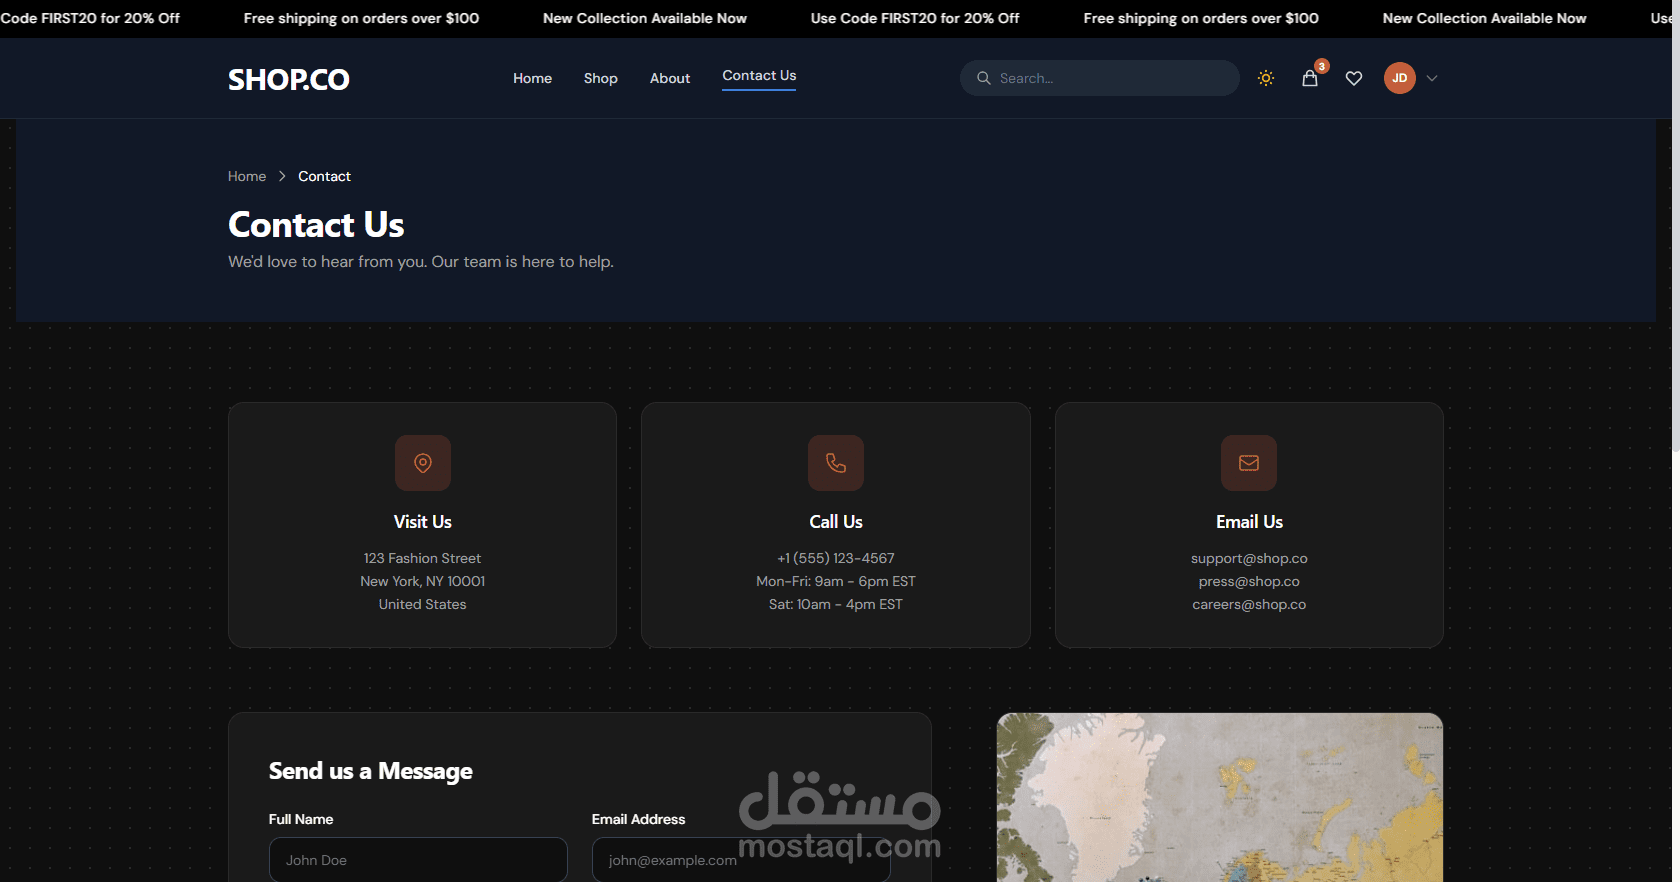Click the Send us a Message heading

pyautogui.click(x=370, y=771)
